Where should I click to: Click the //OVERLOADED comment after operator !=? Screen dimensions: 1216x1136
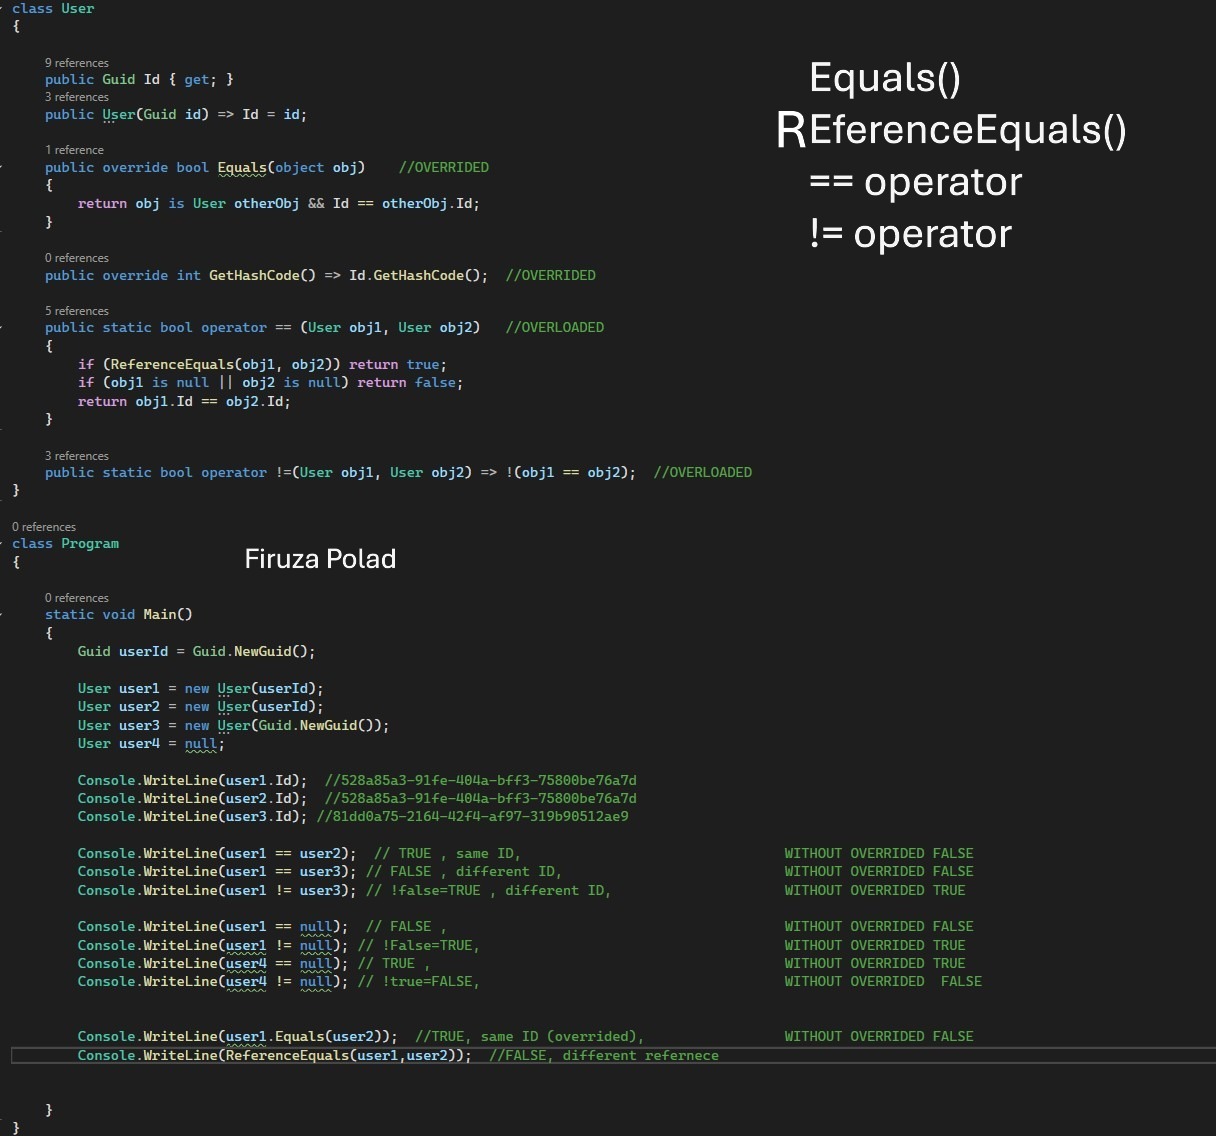click(x=702, y=472)
